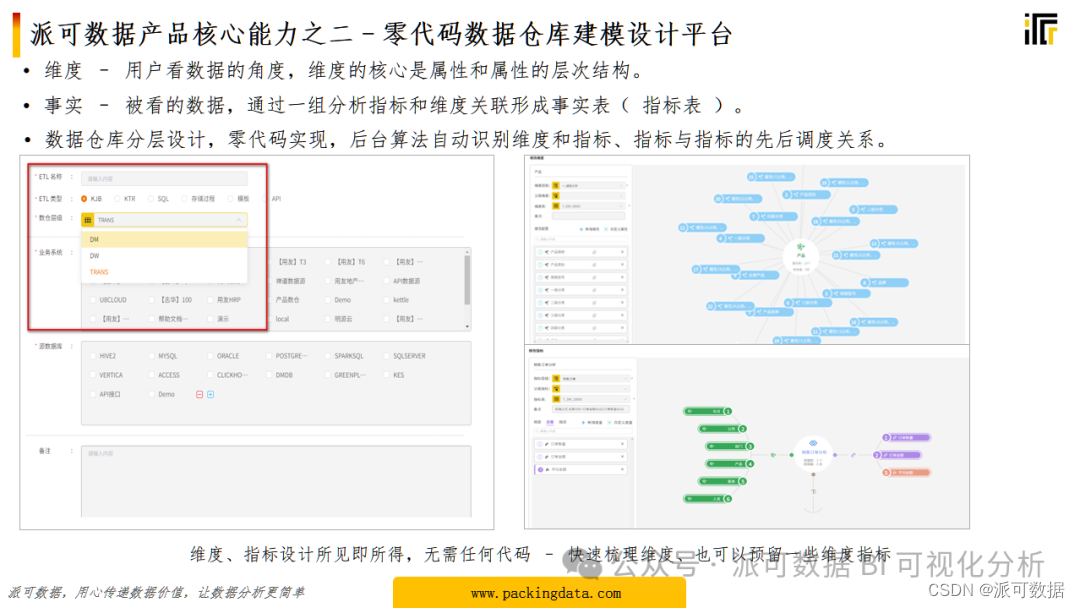Select the SQL ETL type radio
This screenshot has width=1080, height=608.
coord(151,198)
